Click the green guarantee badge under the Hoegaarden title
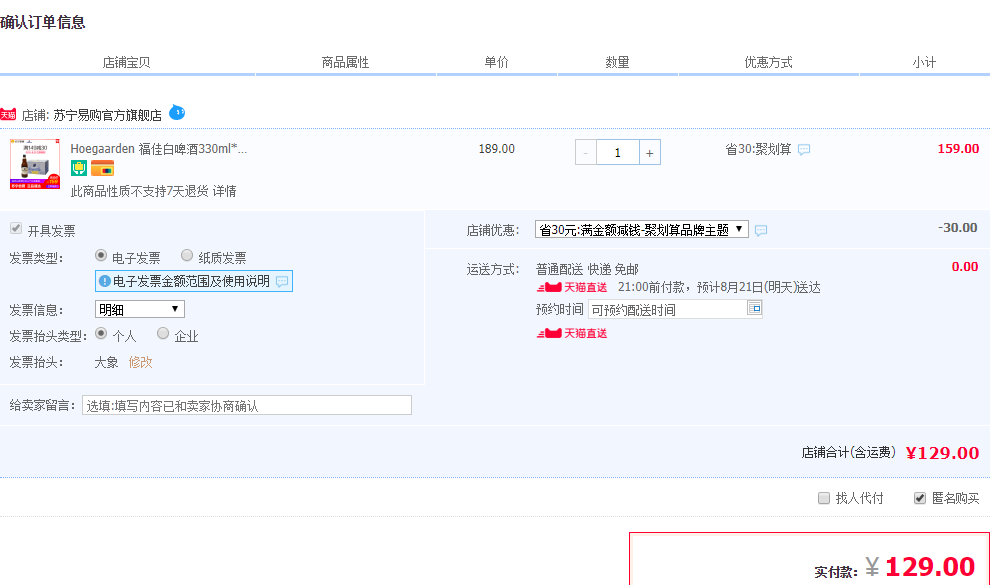 click(79, 168)
